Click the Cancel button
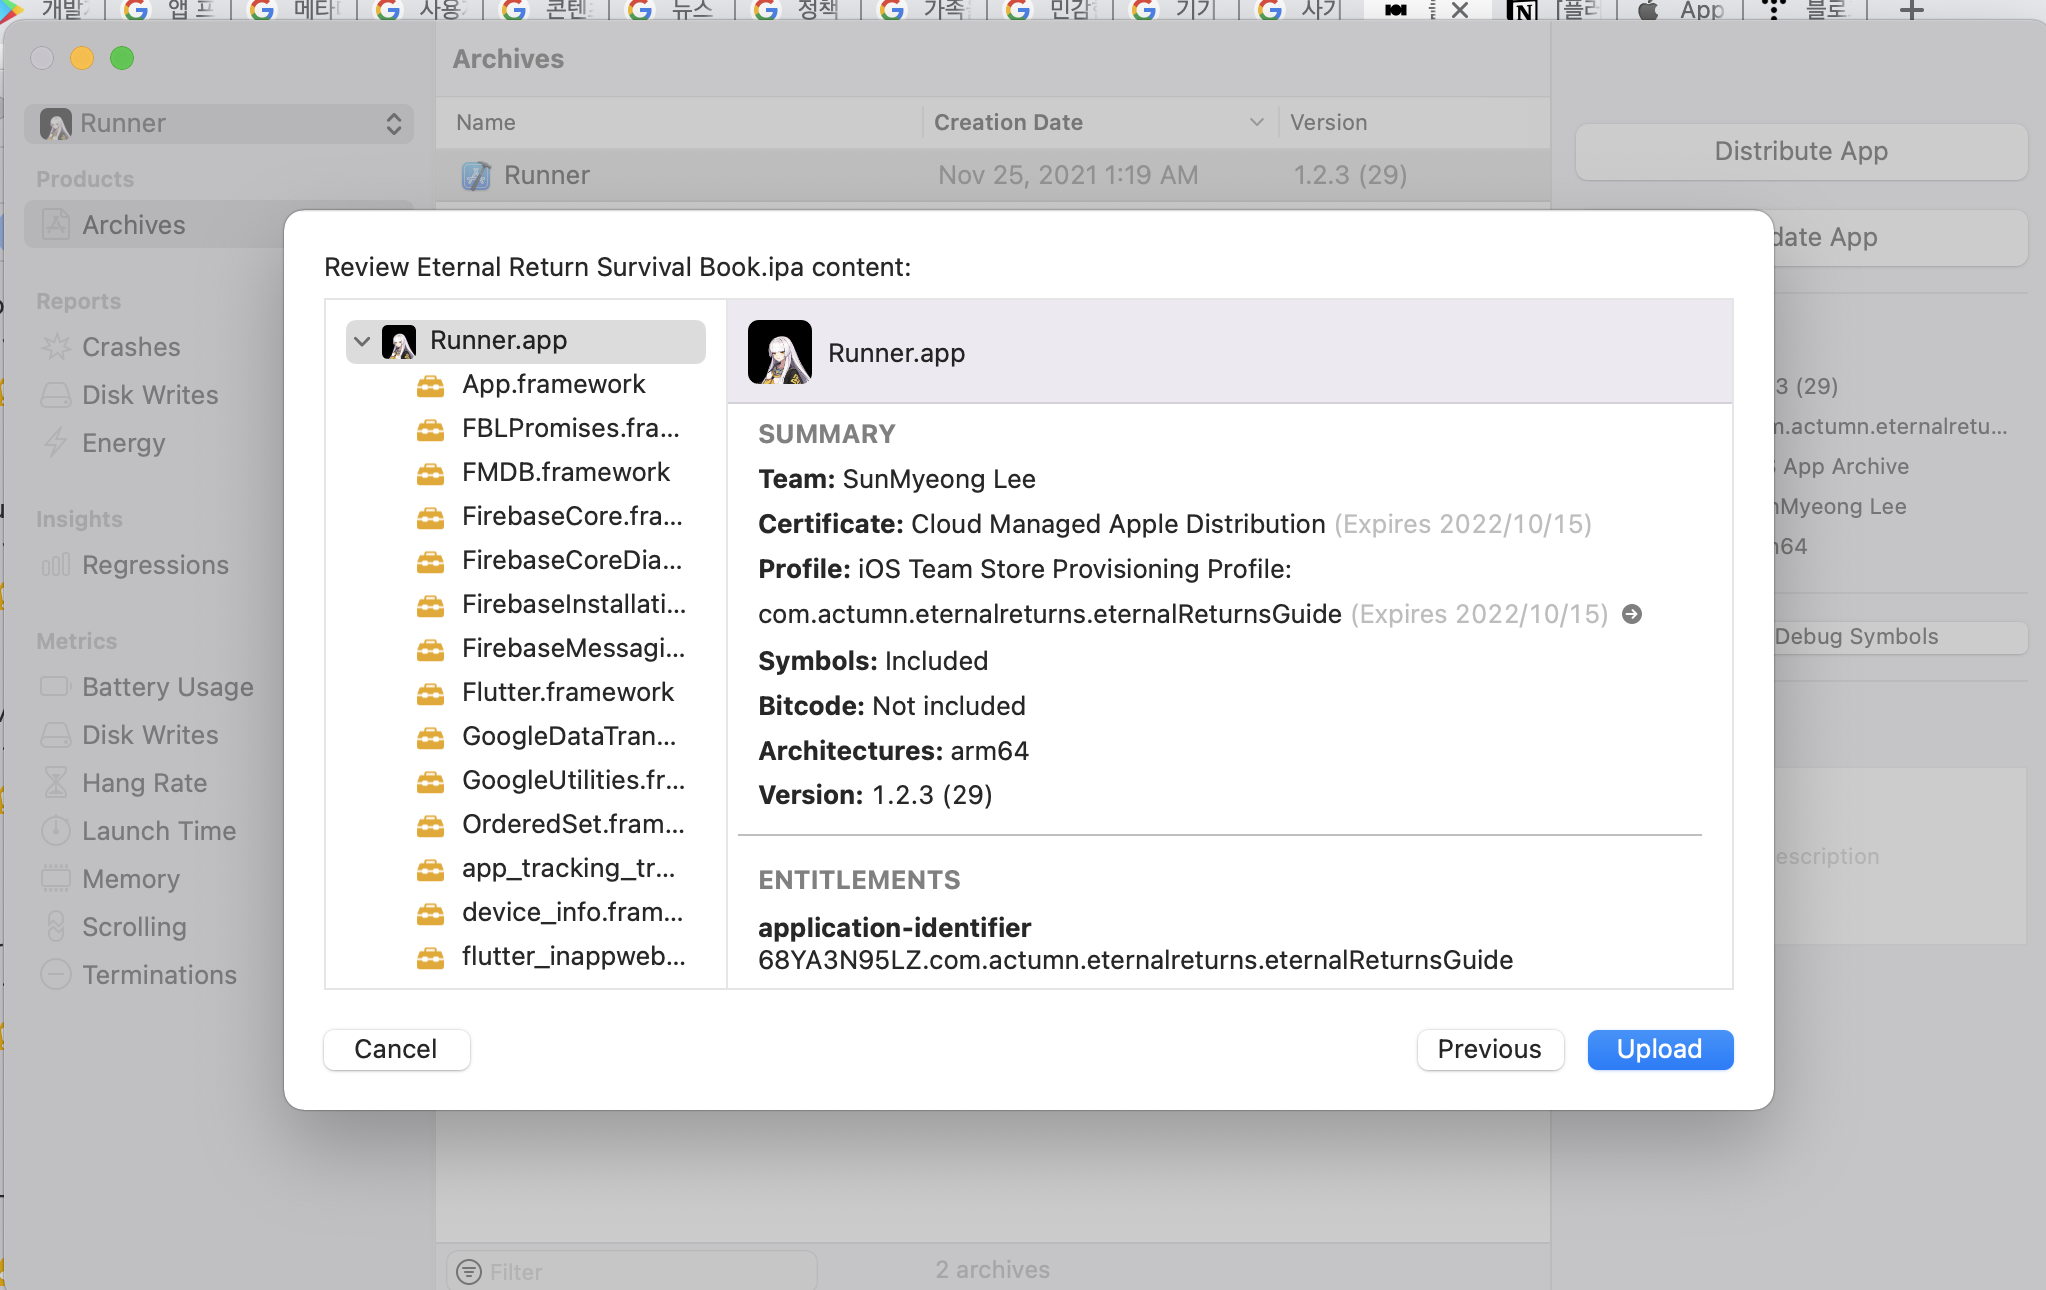Image resolution: width=2046 pixels, height=1290 pixels. [396, 1049]
